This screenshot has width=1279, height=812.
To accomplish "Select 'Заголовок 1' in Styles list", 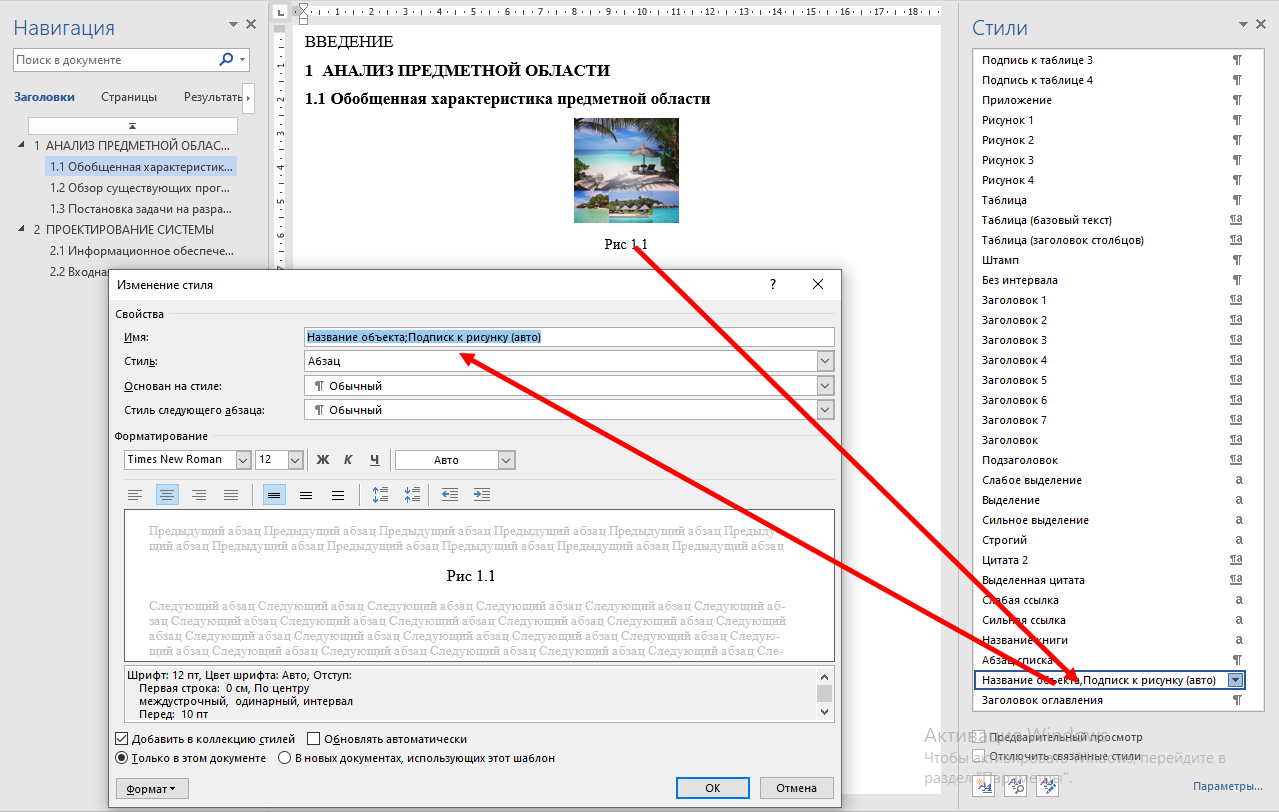I will coord(1014,300).
